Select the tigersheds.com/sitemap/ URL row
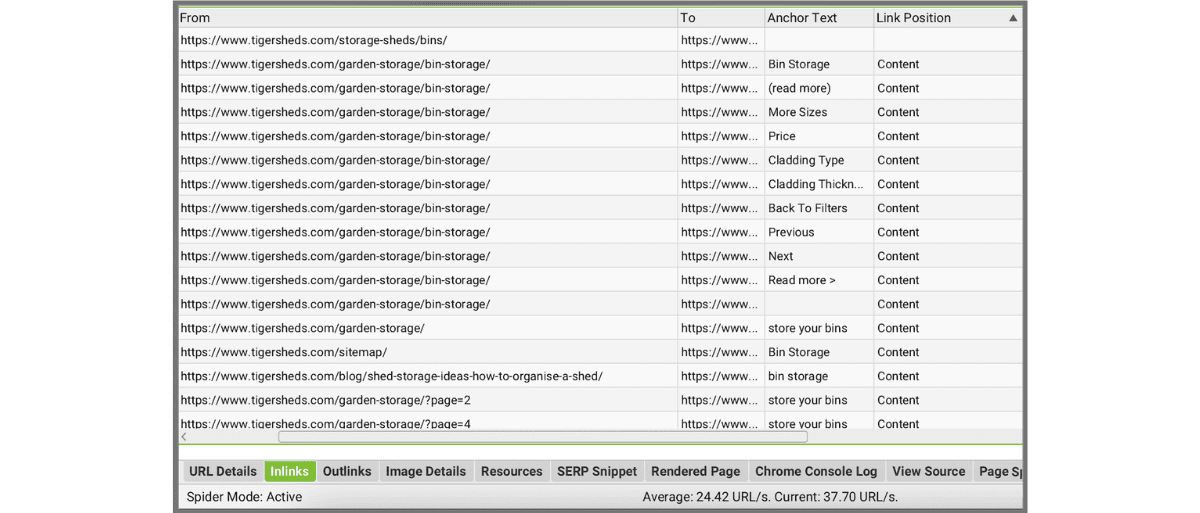Viewport: 1200px width, 513px height. click(x=600, y=352)
